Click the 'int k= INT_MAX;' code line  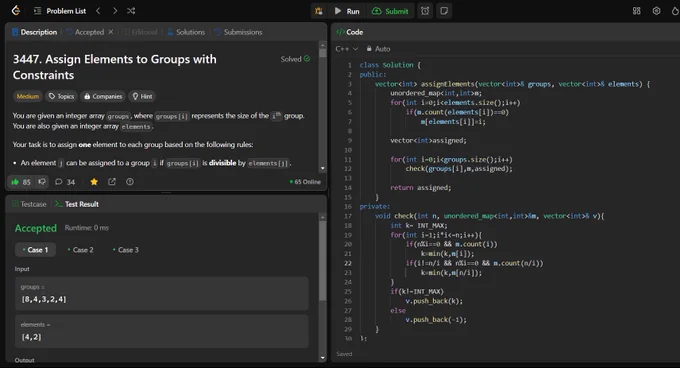click(x=418, y=225)
